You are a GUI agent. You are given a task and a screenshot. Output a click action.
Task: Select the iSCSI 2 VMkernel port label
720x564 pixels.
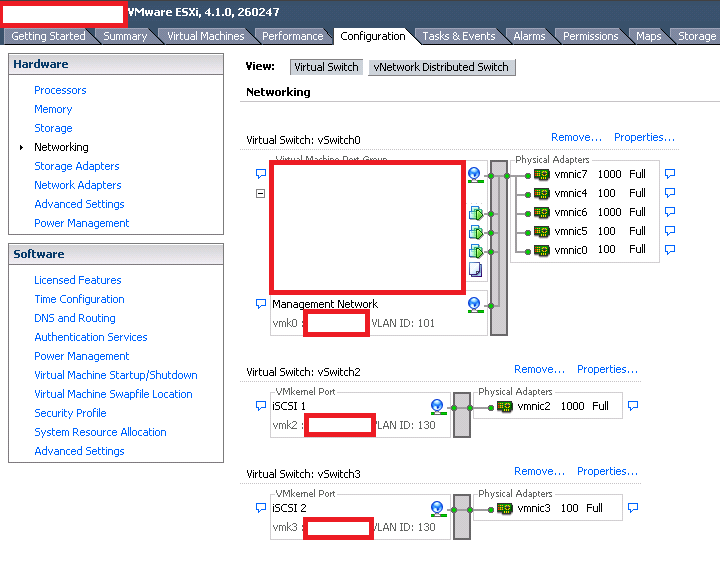tap(289, 508)
